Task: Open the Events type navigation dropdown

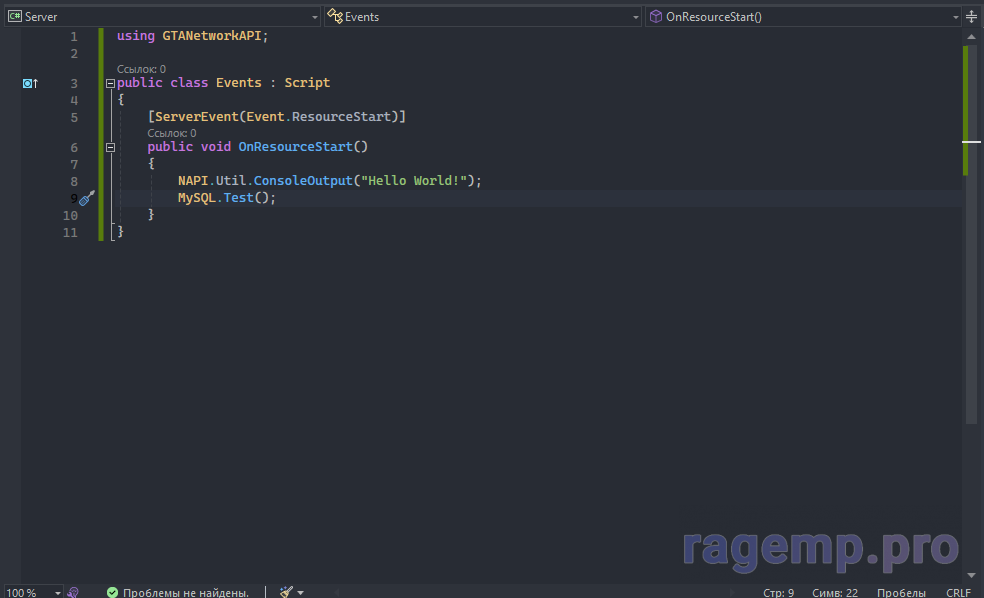Action: (635, 17)
